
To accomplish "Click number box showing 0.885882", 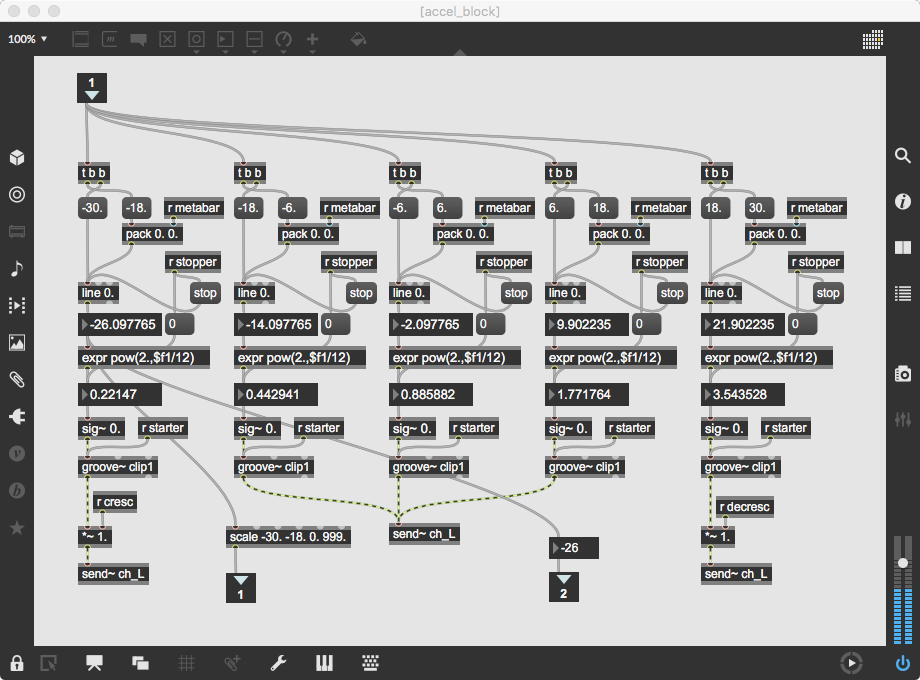I will pyautogui.click(x=431, y=394).
